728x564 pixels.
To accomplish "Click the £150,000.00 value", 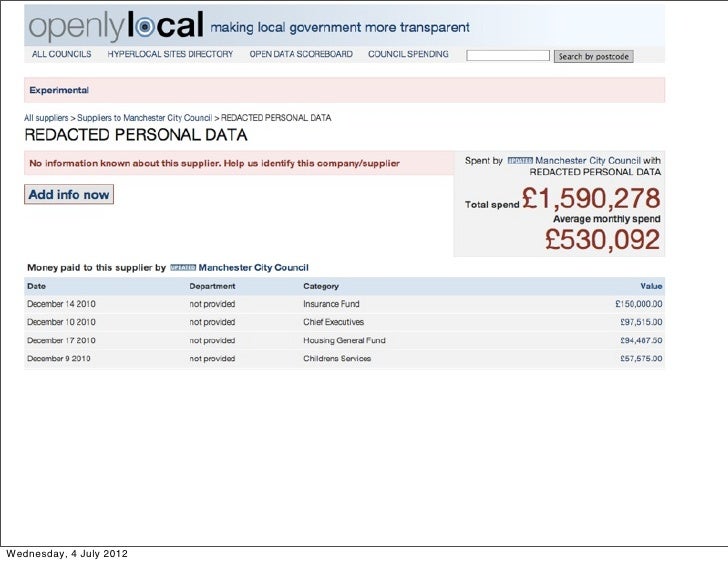I will [639, 304].
